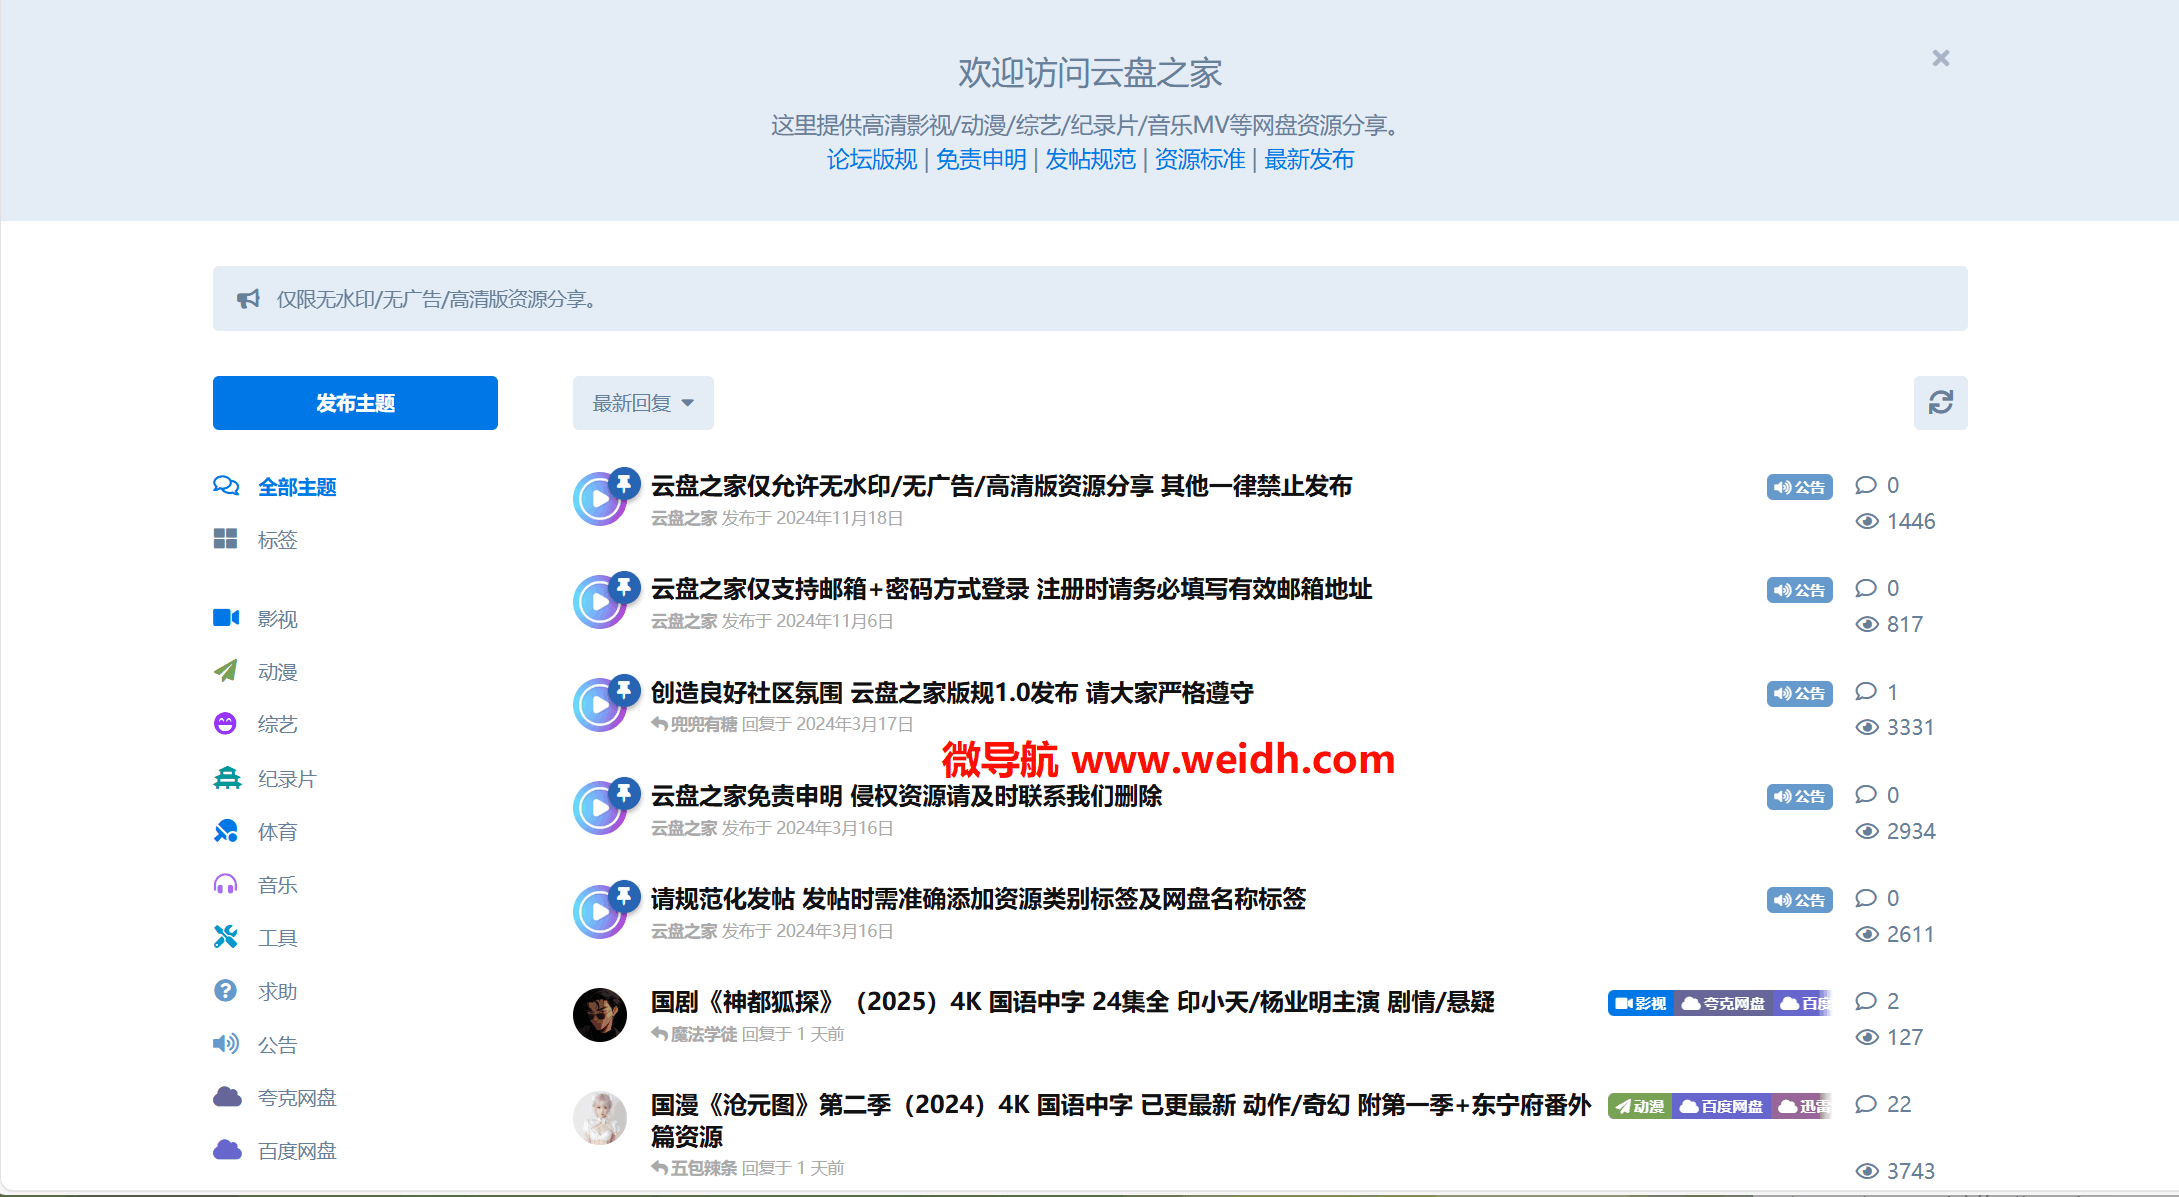The image size is (2179, 1197).
Task: Click the 夸克网盘 tag on the 神都狐探 post
Action: coord(1723,1003)
